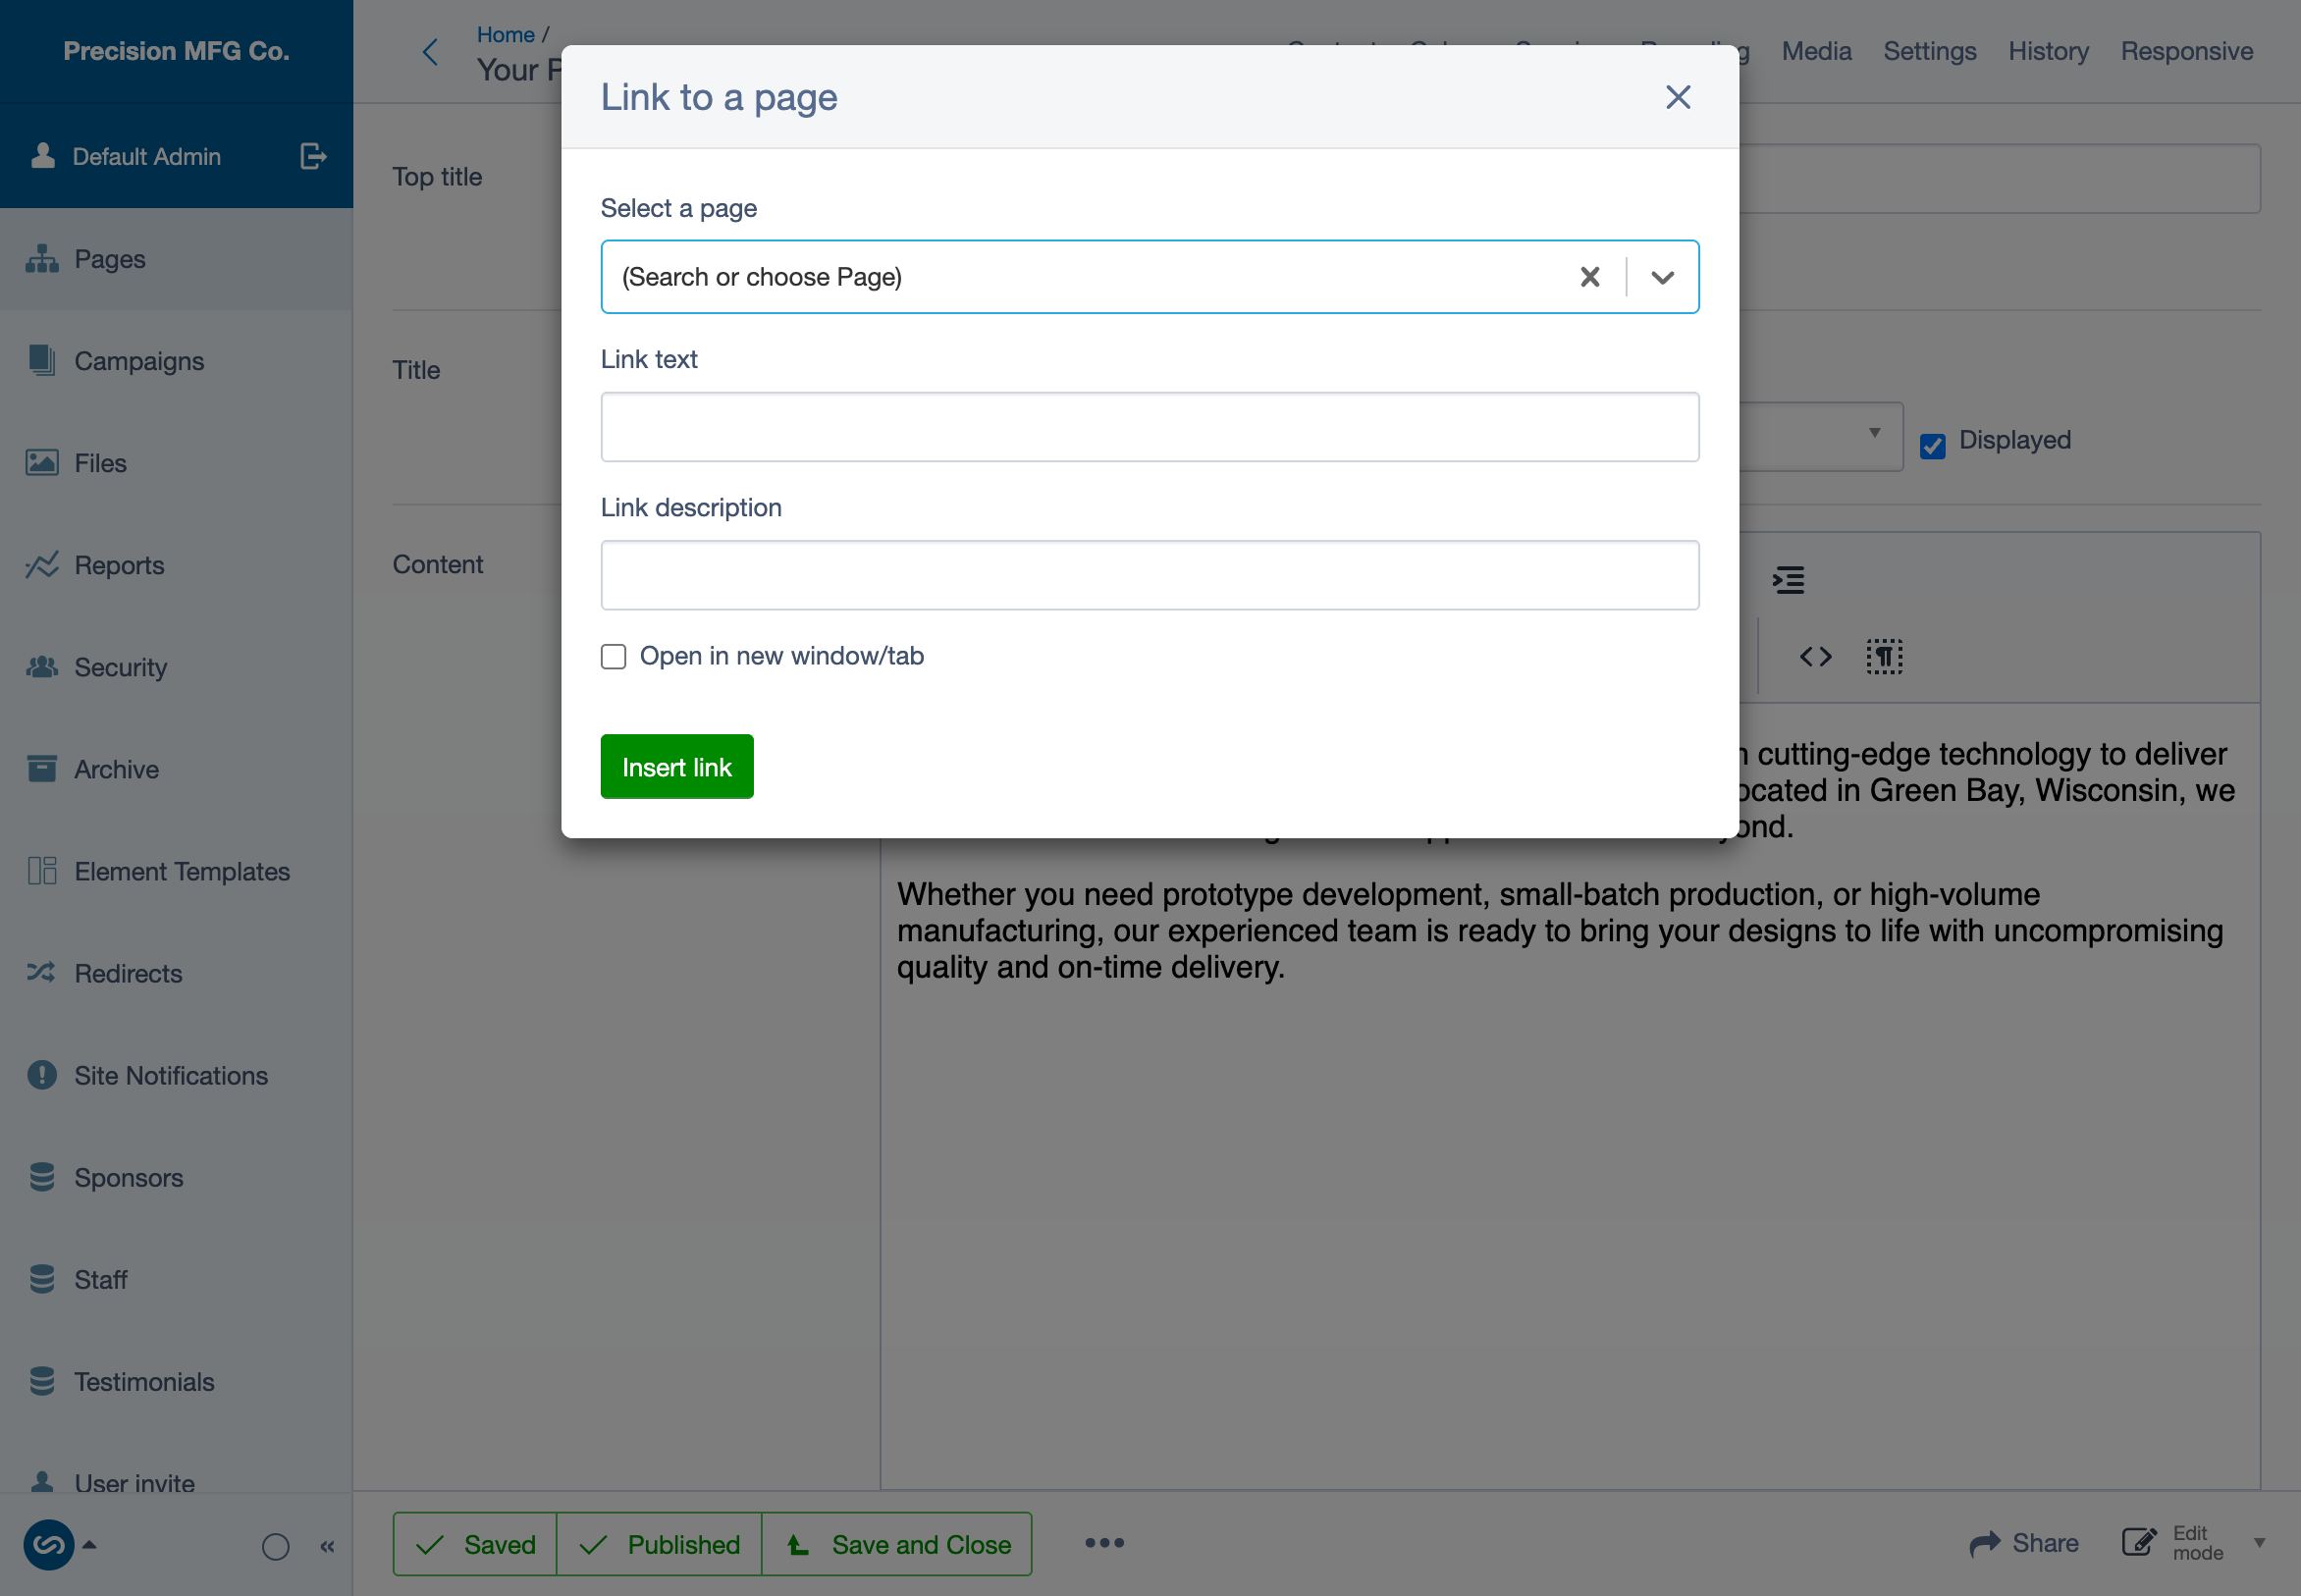Click the Files image icon
The image size is (2301, 1596).
point(42,462)
